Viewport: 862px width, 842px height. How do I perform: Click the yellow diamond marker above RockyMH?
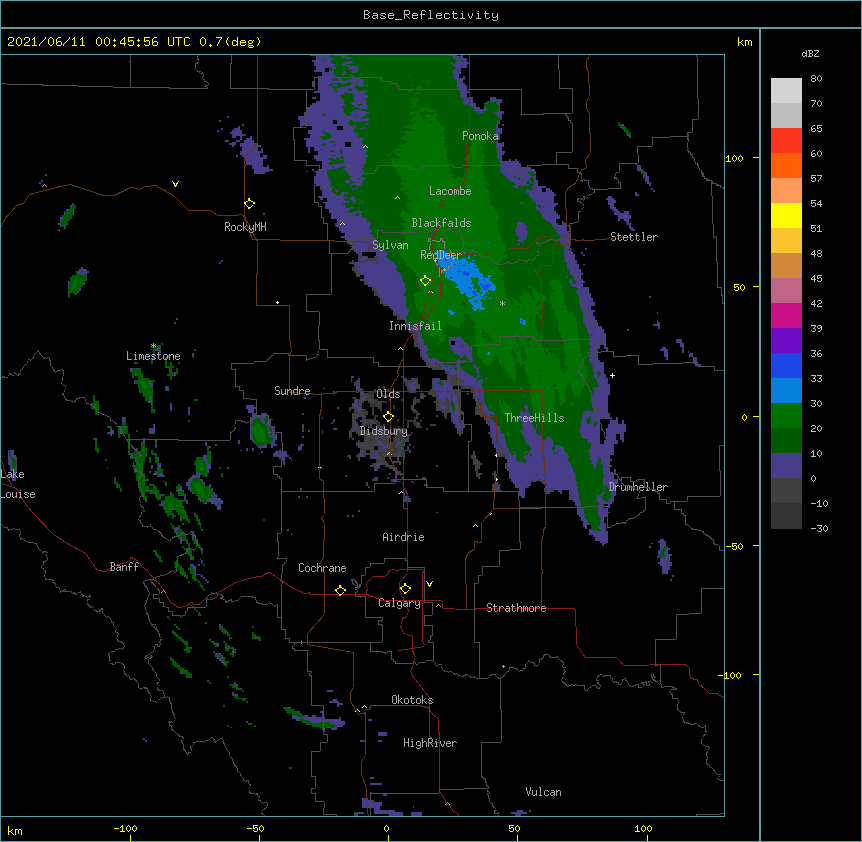tap(249, 204)
